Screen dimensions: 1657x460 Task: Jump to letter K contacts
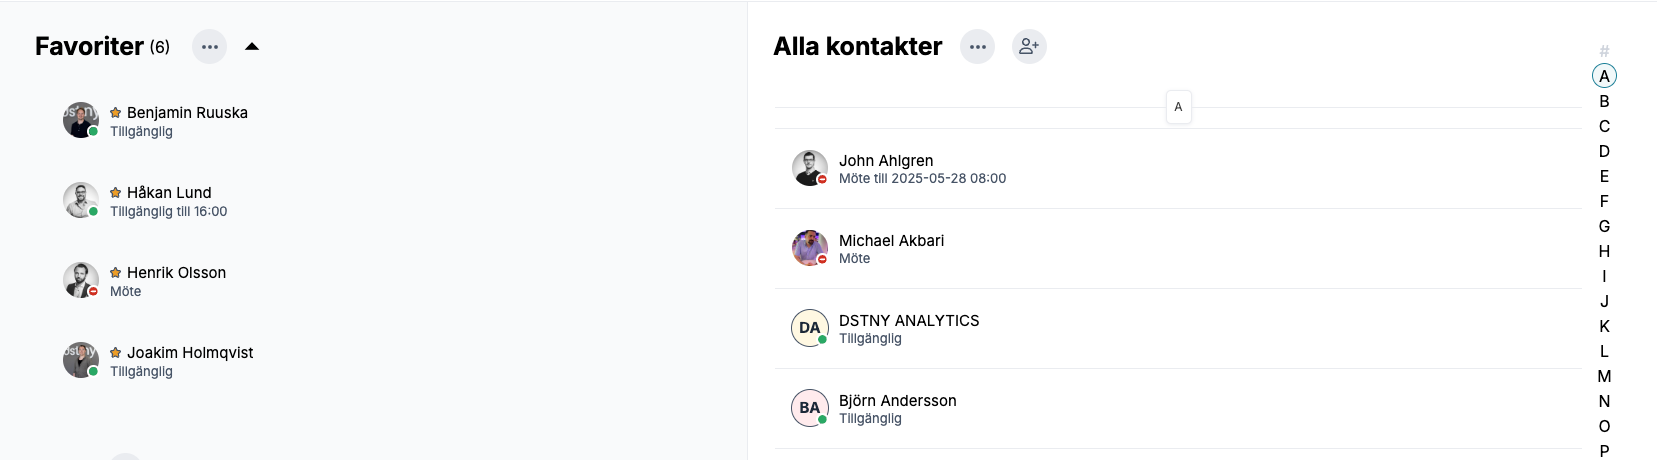click(1604, 326)
